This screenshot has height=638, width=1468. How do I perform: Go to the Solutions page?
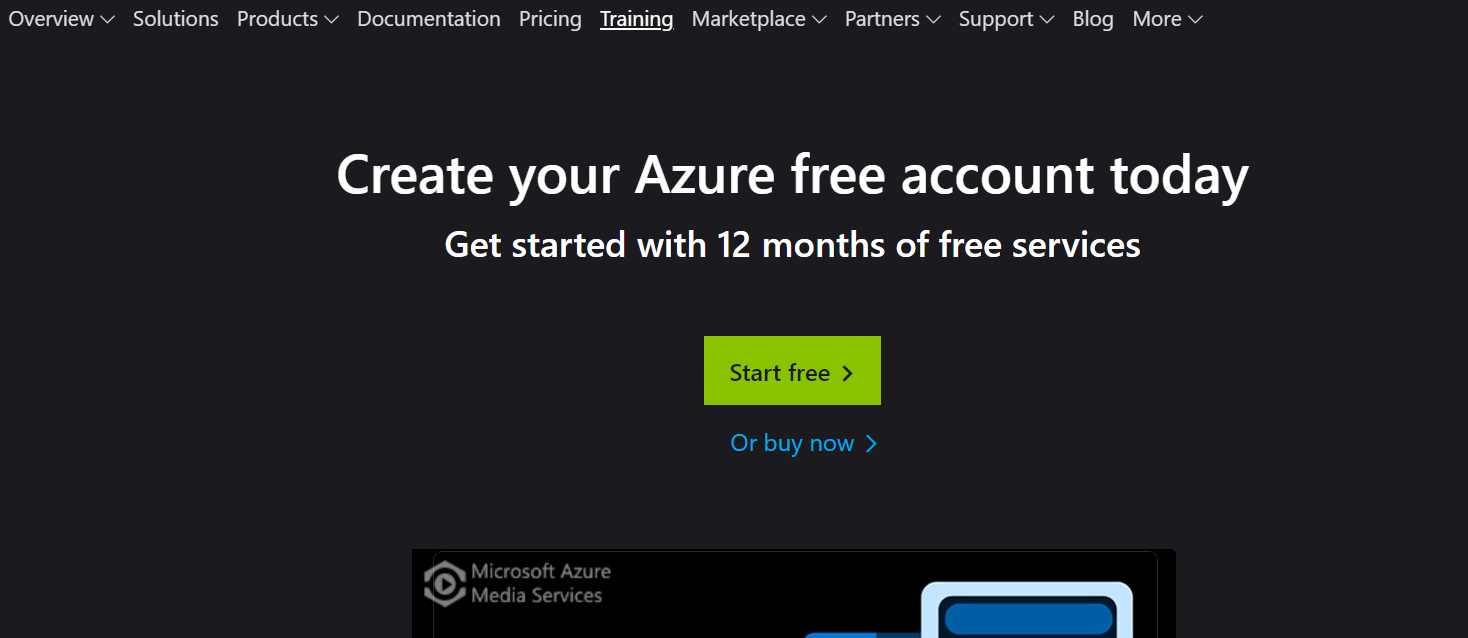(176, 19)
